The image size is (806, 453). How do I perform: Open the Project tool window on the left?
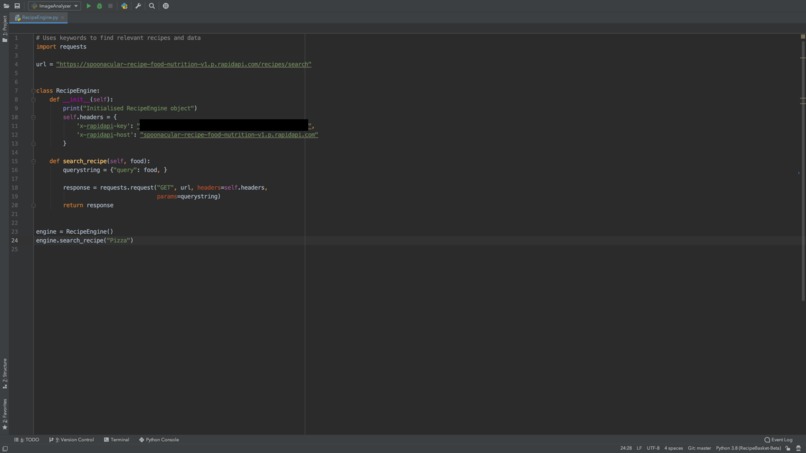click(x=5, y=29)
